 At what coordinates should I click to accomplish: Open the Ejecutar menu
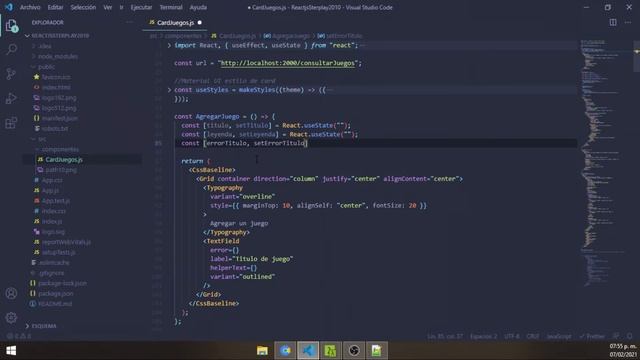click(x=141, y=7)
